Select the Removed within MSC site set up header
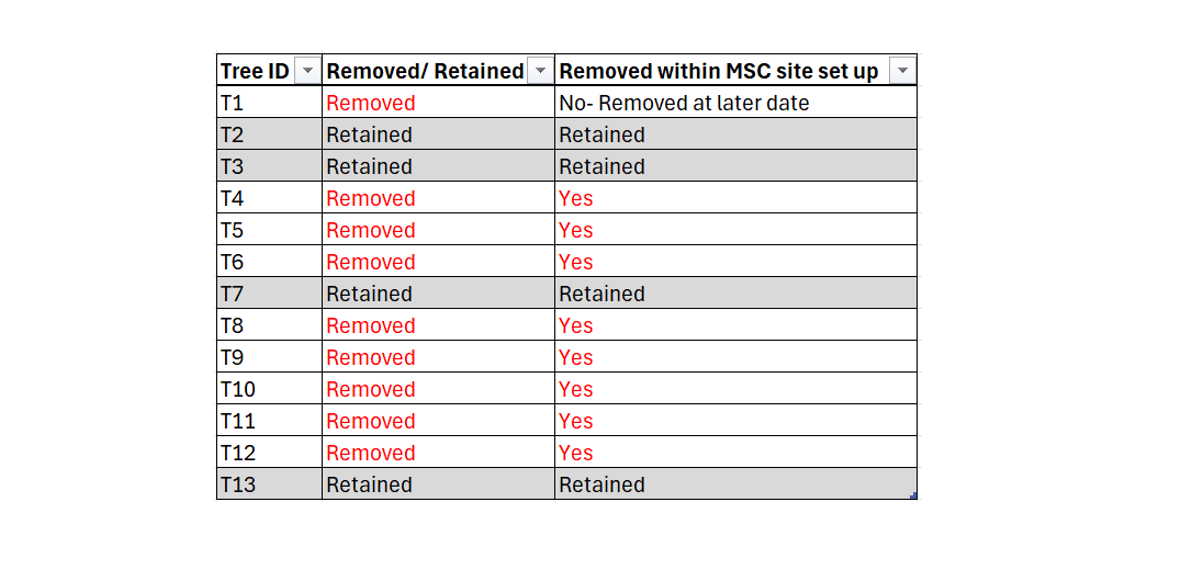The height and width of the screenshot is (577, 1185). coord(719,71)
